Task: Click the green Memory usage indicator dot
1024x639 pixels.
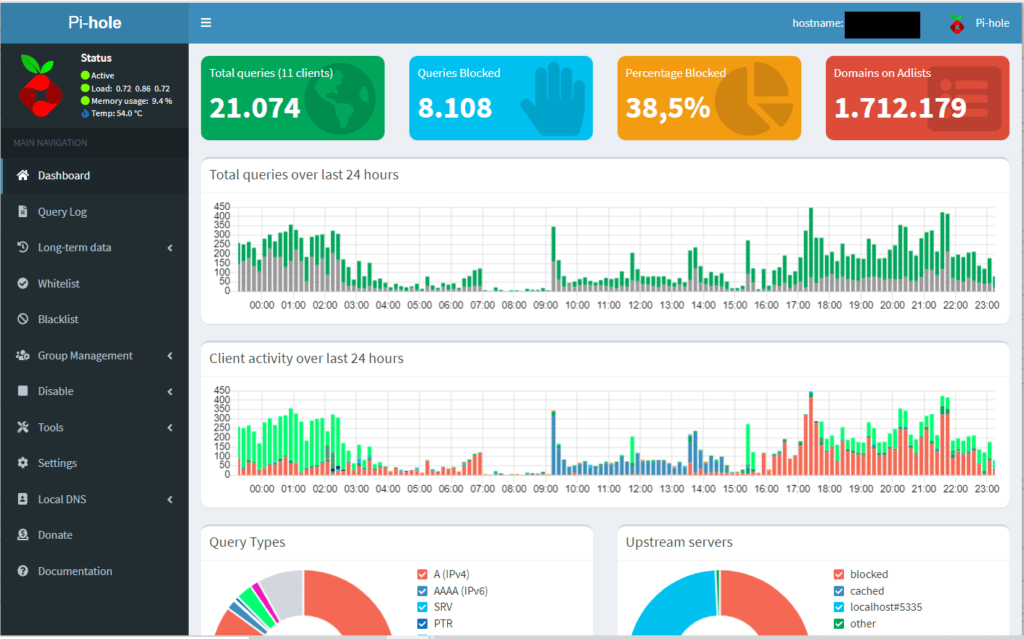Action: (85, 101)
